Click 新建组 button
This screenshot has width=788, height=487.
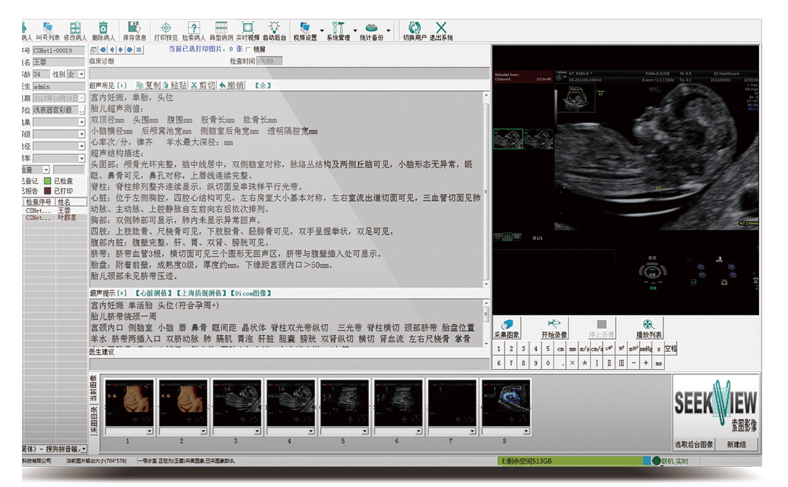coord(736,444)
